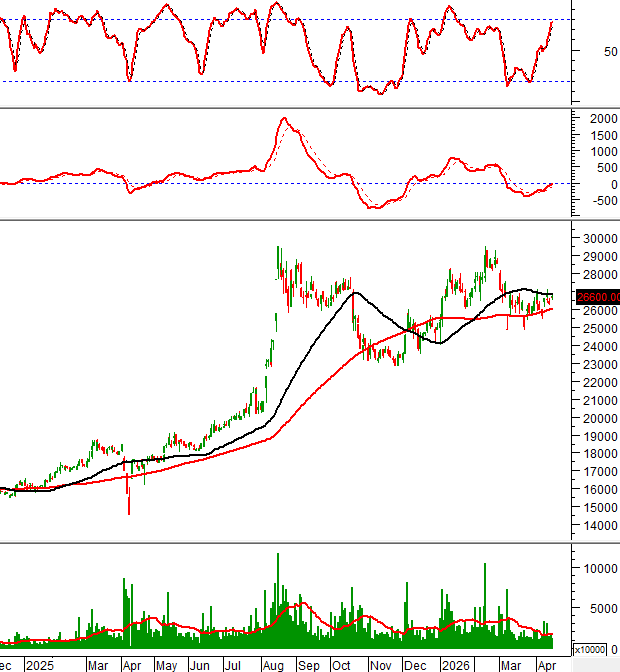Select the Jul marker on time axis
620x672 pixels.
(234, 664)
